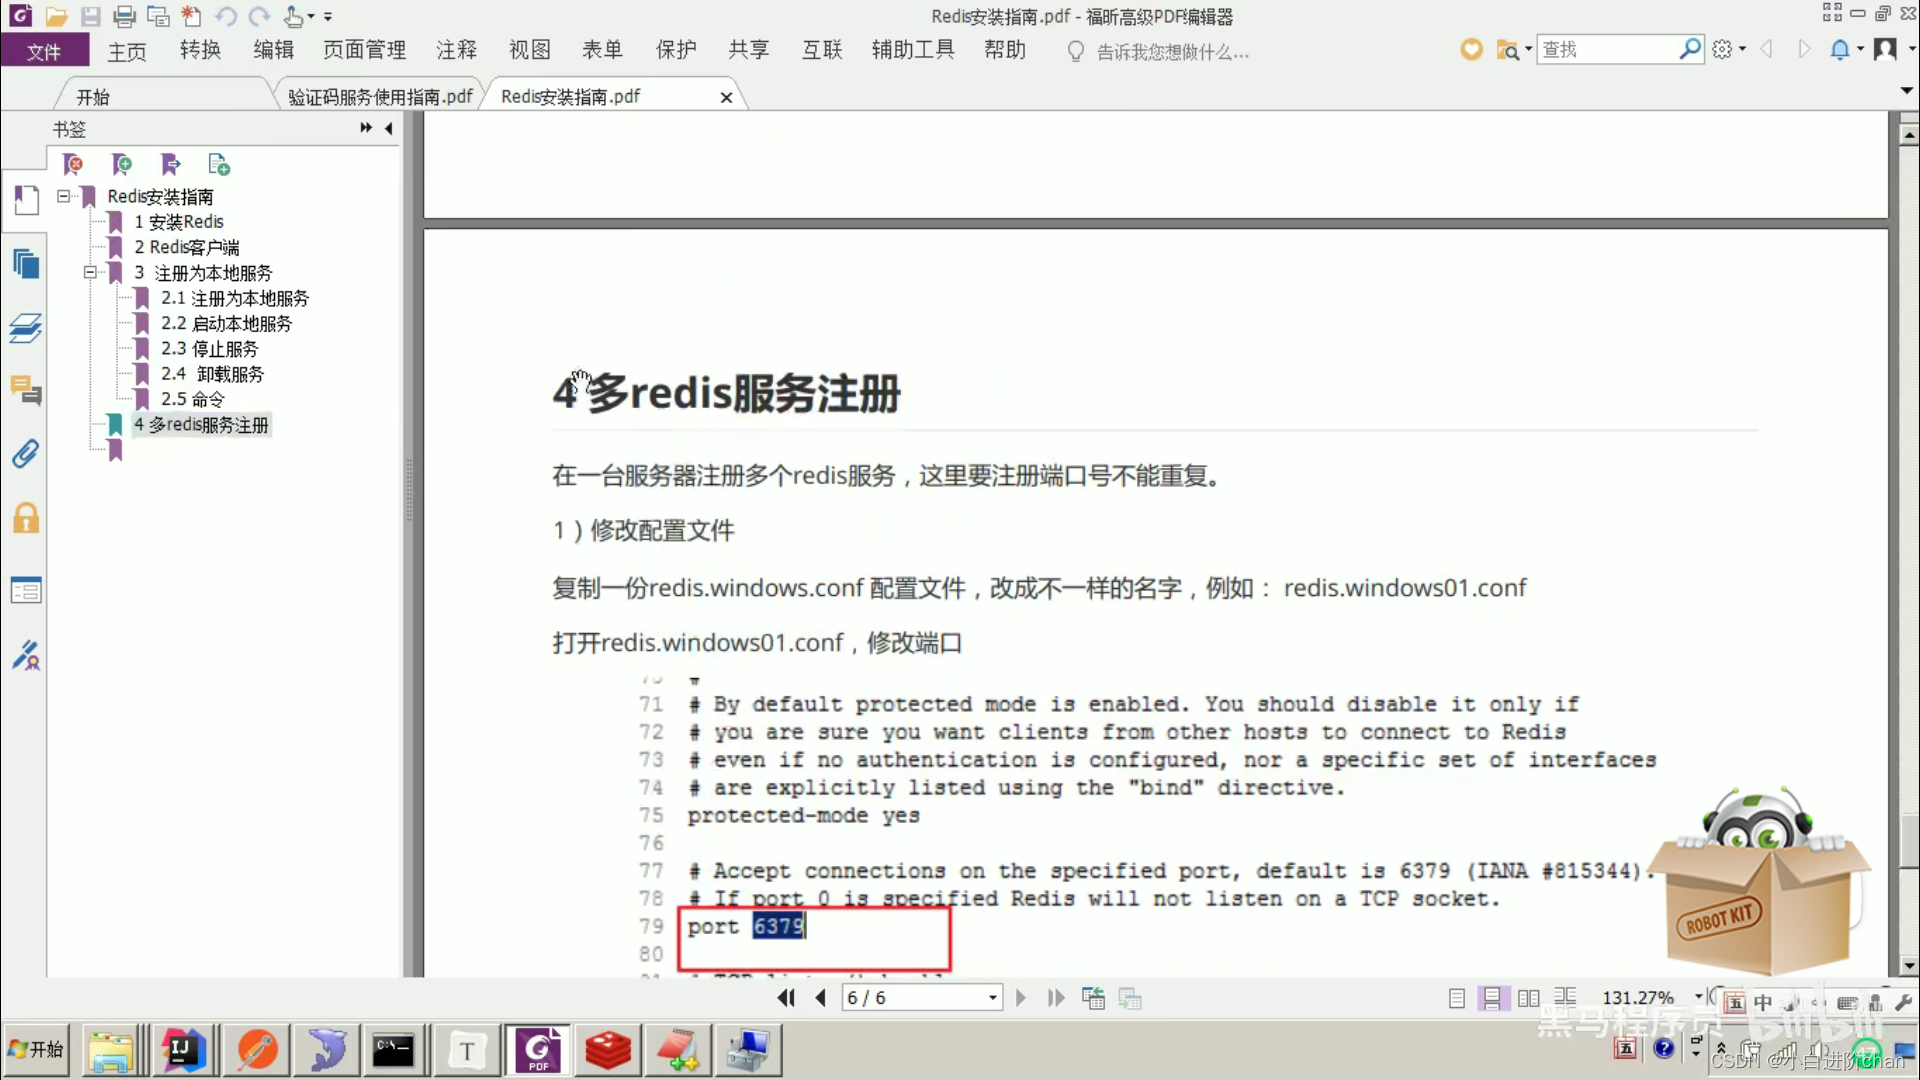The height and width of the screenshot is (1080, 1920).
Task: Select the hand touch-mode tool icon
Action: tap(294, 16)
